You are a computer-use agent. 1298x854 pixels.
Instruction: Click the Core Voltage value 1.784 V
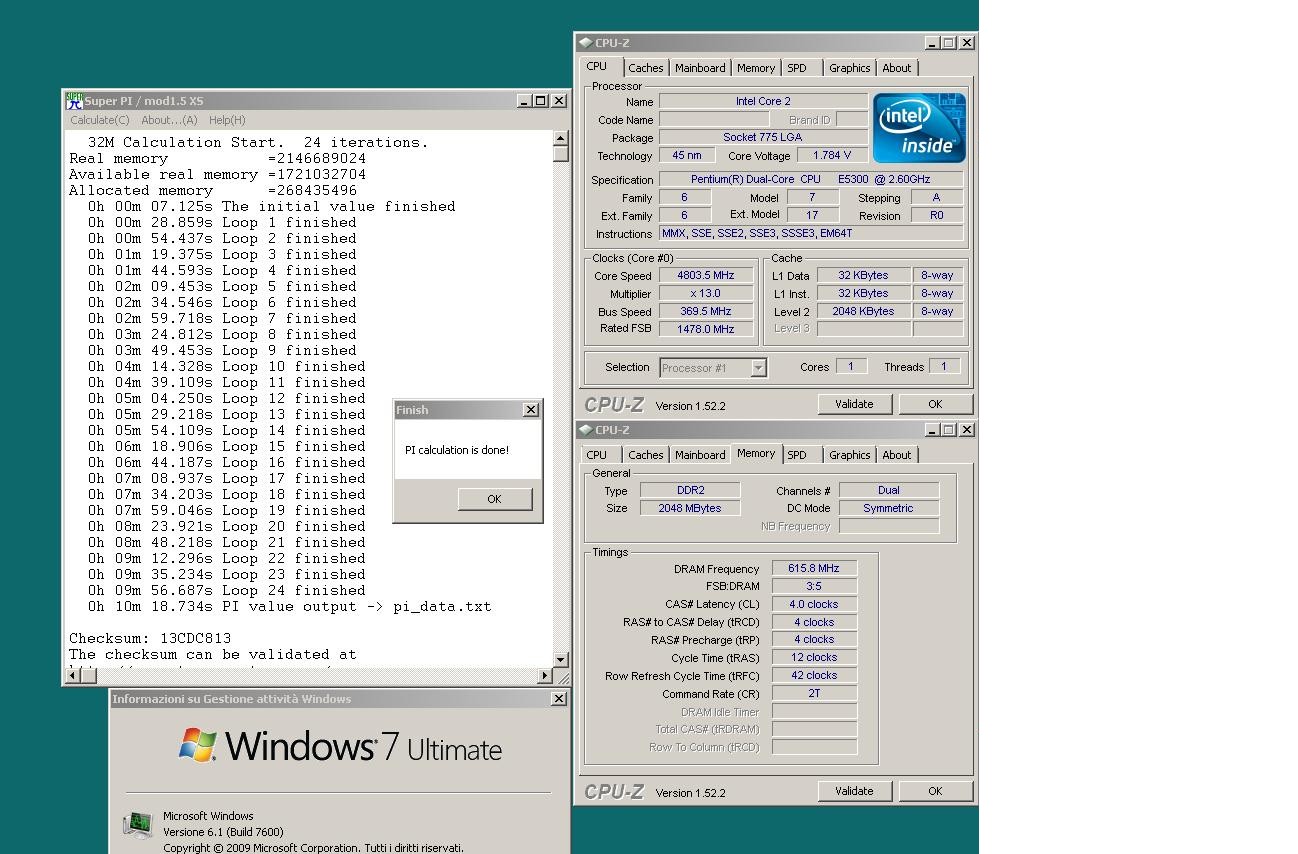pyautogui.click(x=832, y=156)
